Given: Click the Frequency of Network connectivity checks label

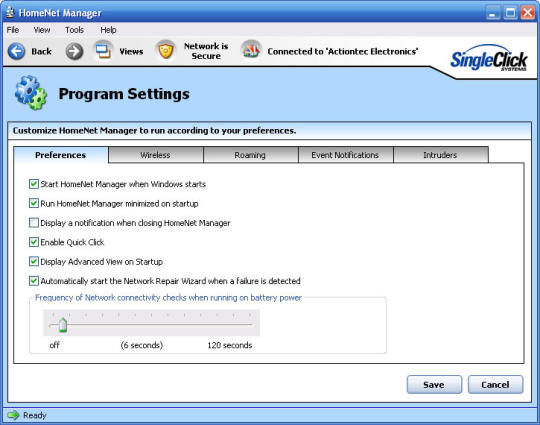Looking at the screenshot, I should 168,298.
